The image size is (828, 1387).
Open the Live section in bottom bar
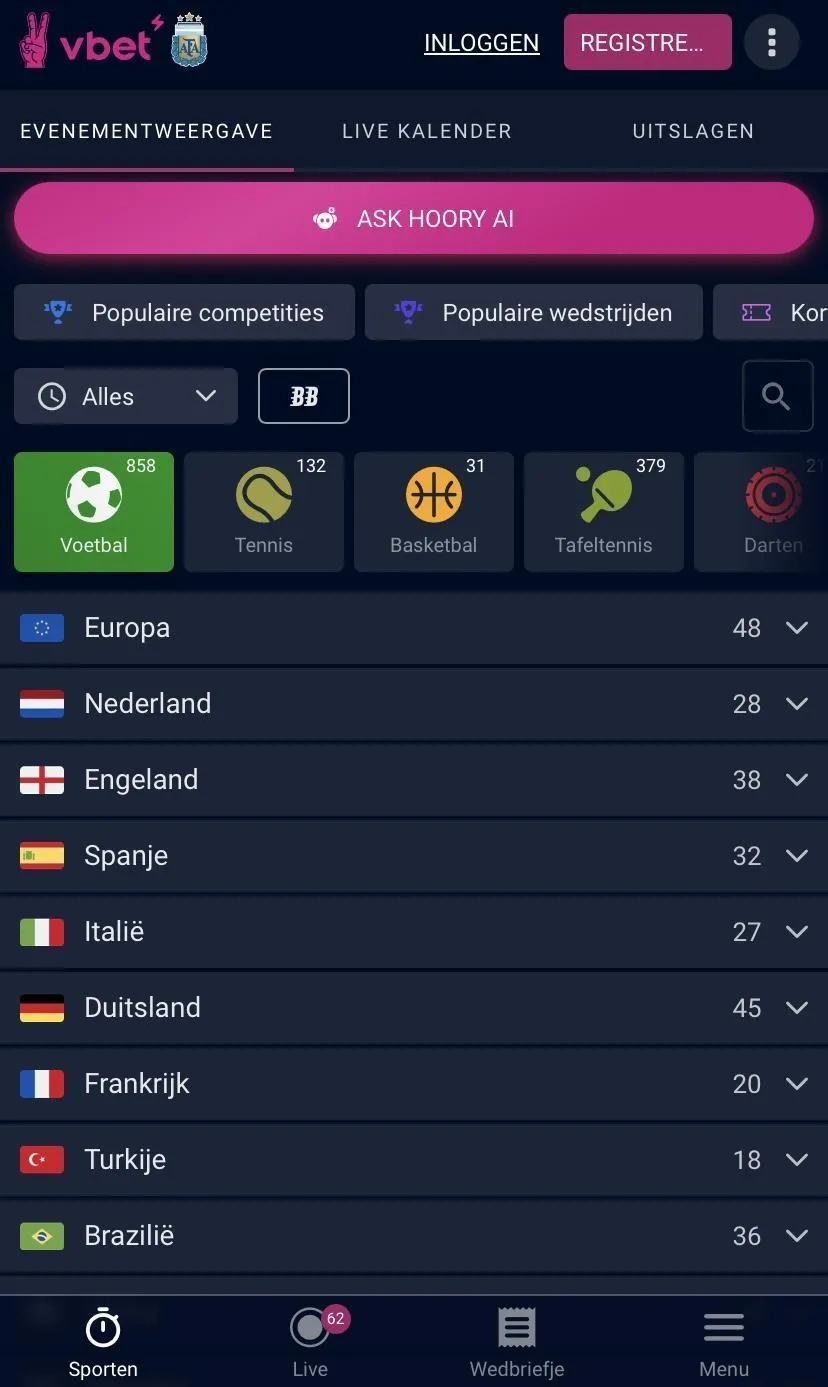310,1341
